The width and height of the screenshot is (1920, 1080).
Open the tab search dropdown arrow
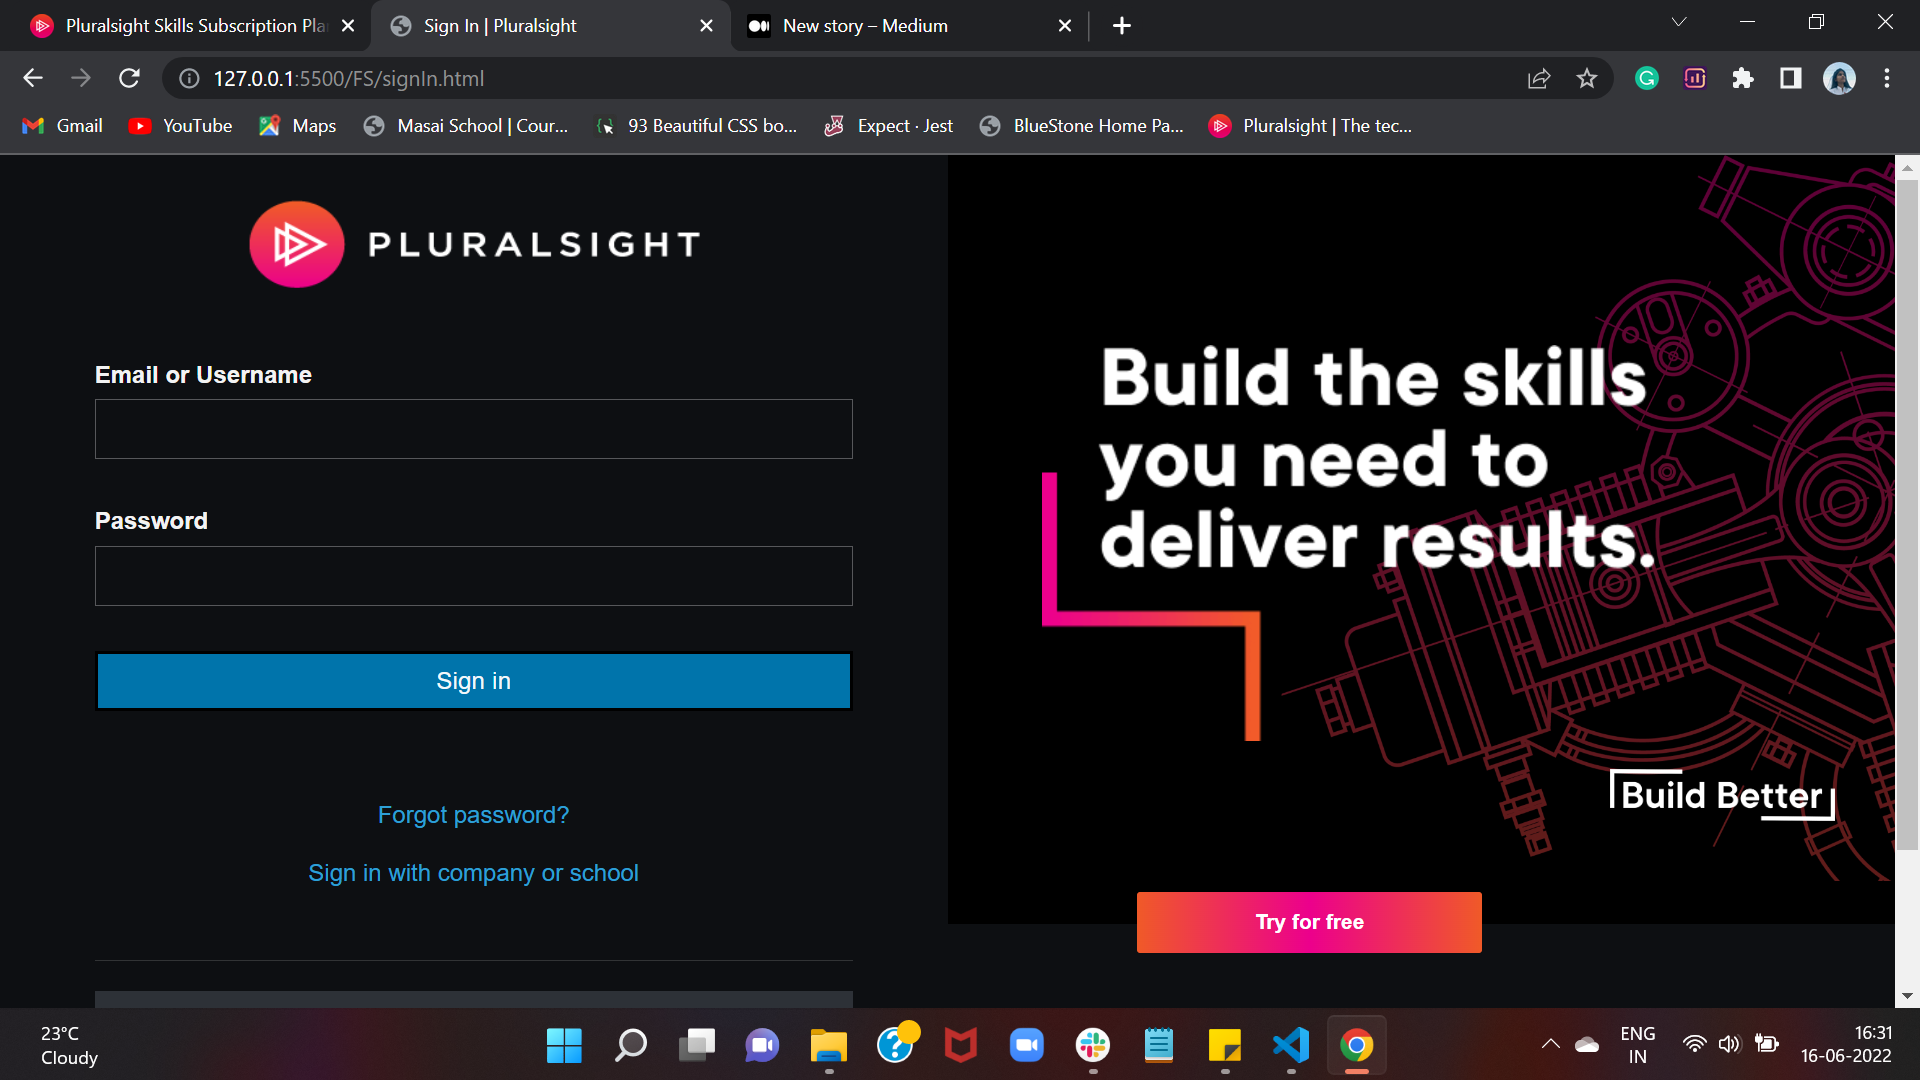coord(1678,21)
